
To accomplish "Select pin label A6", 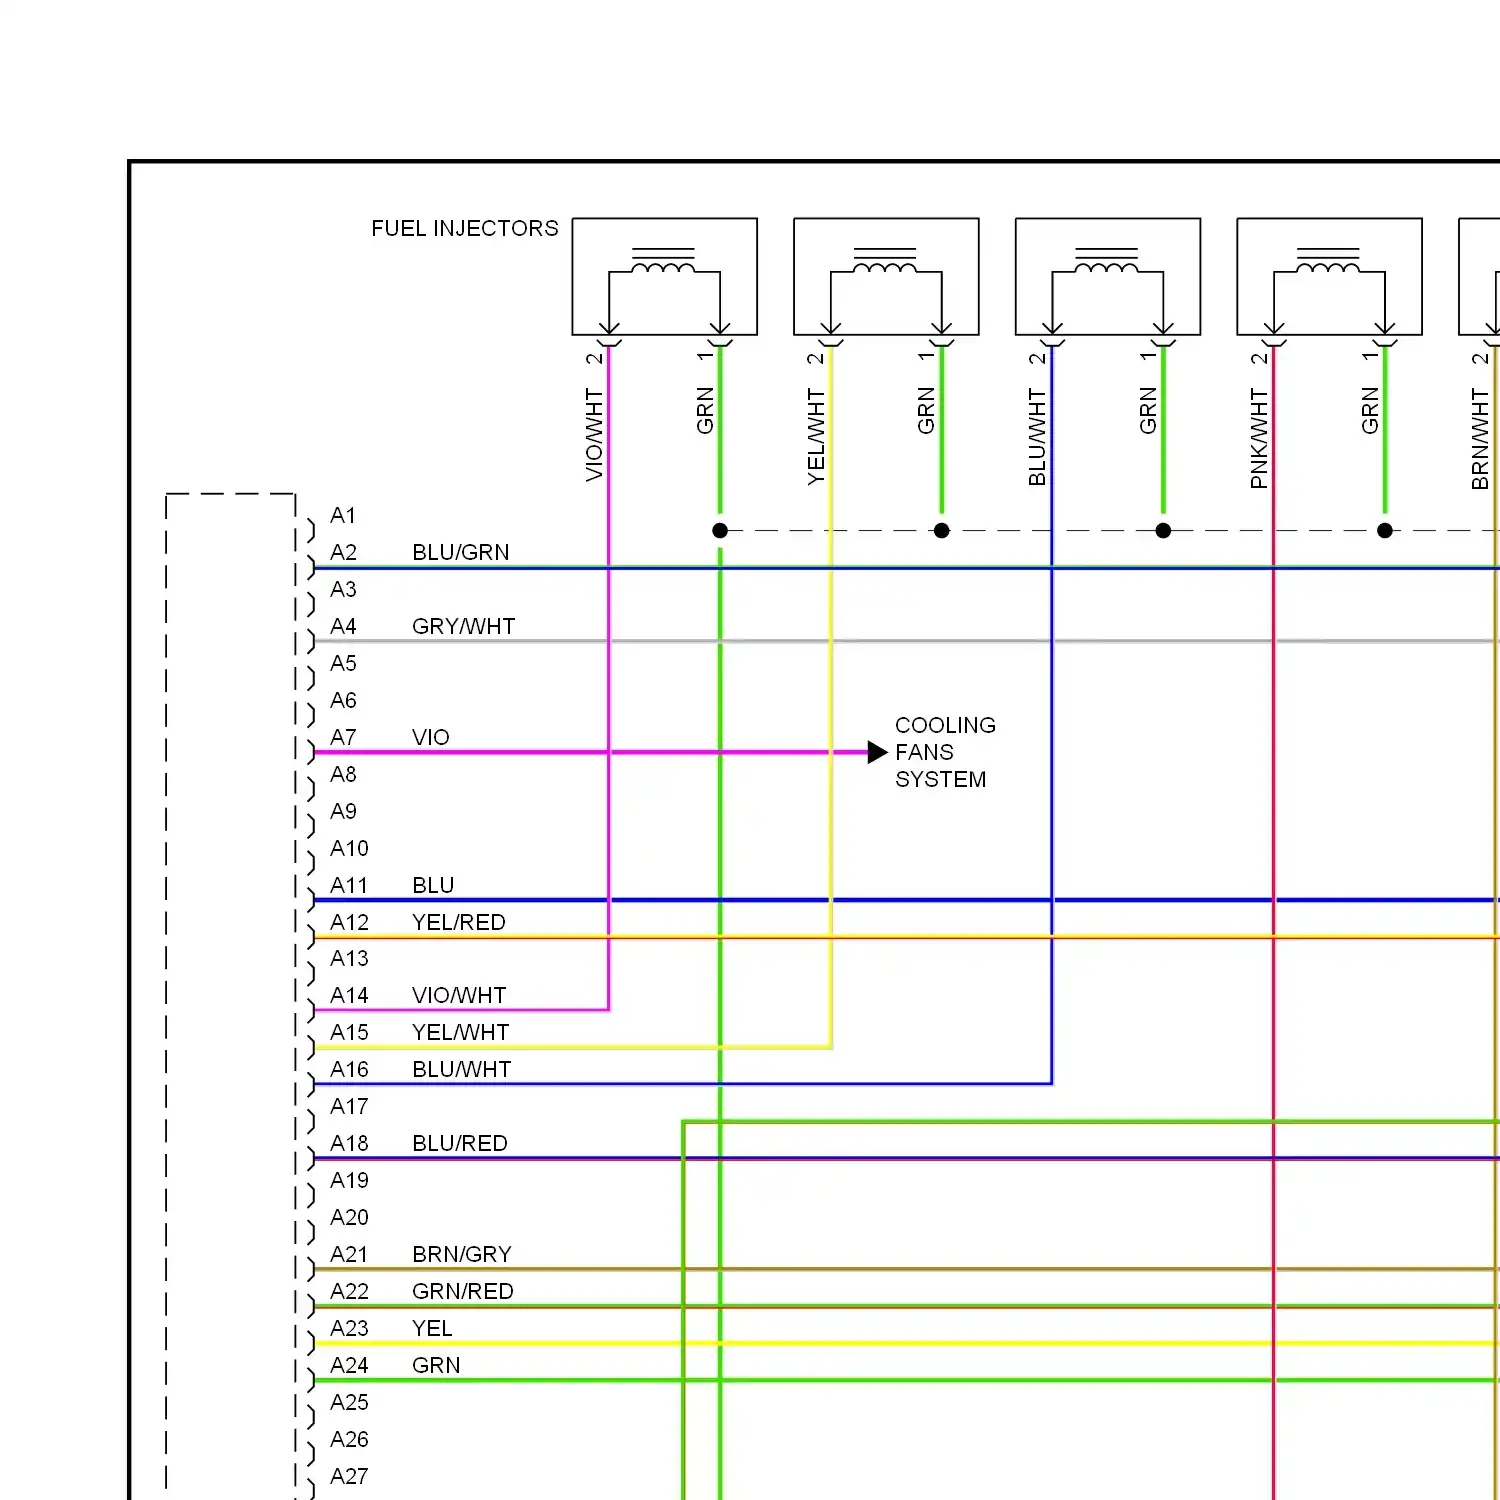I will point(343,701).
